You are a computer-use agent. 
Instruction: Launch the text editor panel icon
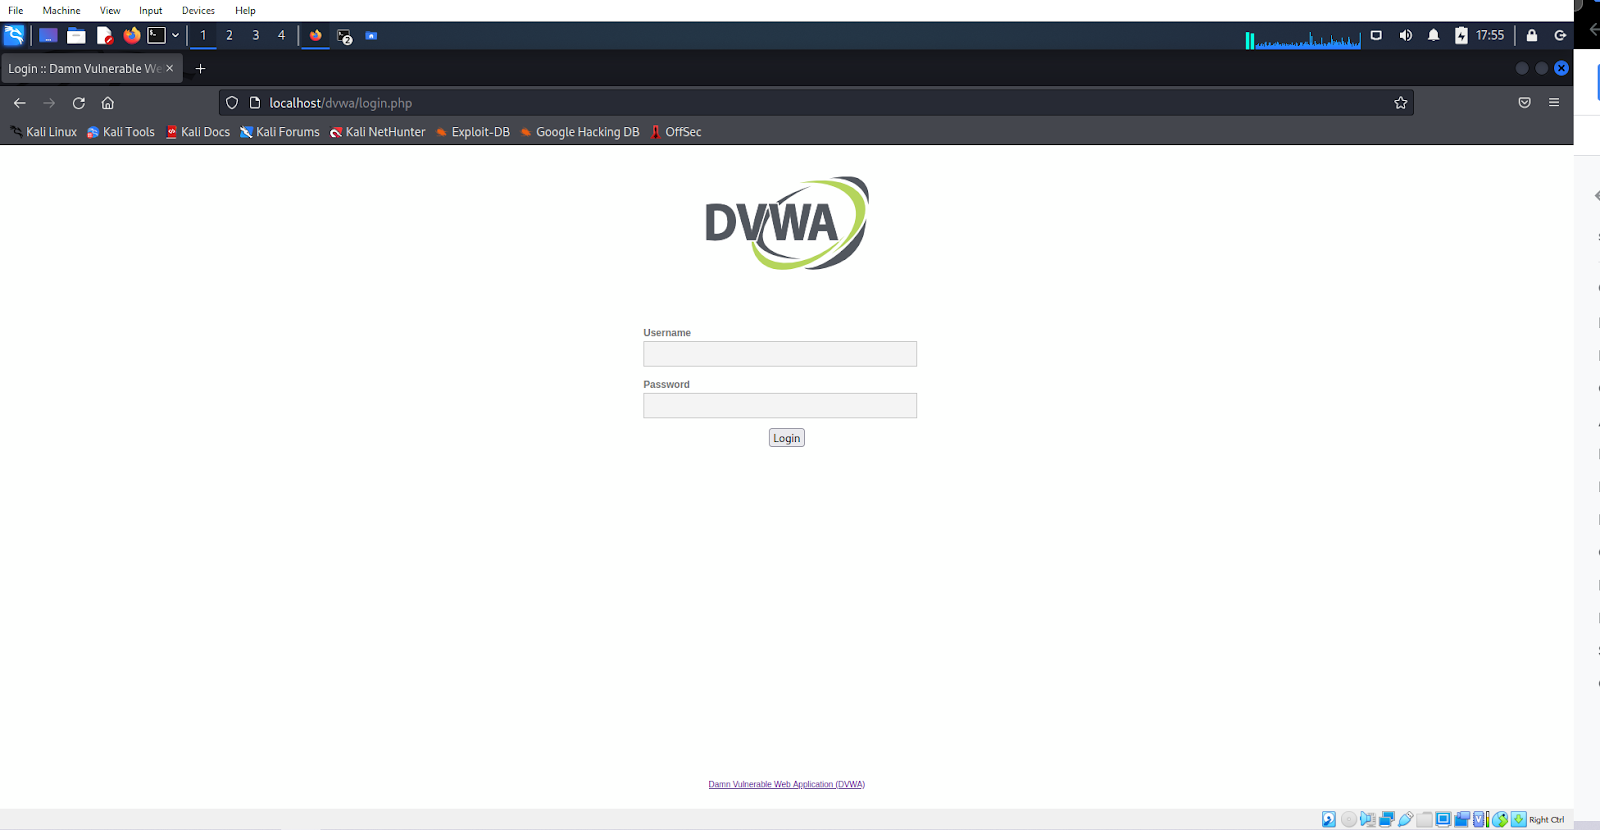104,35
